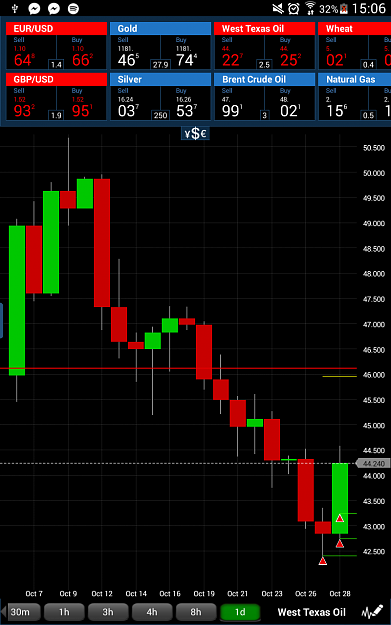Click the currency symbols ¥$€ handle
The width and height of the screenshot is (391, 625).
(195, 133)
